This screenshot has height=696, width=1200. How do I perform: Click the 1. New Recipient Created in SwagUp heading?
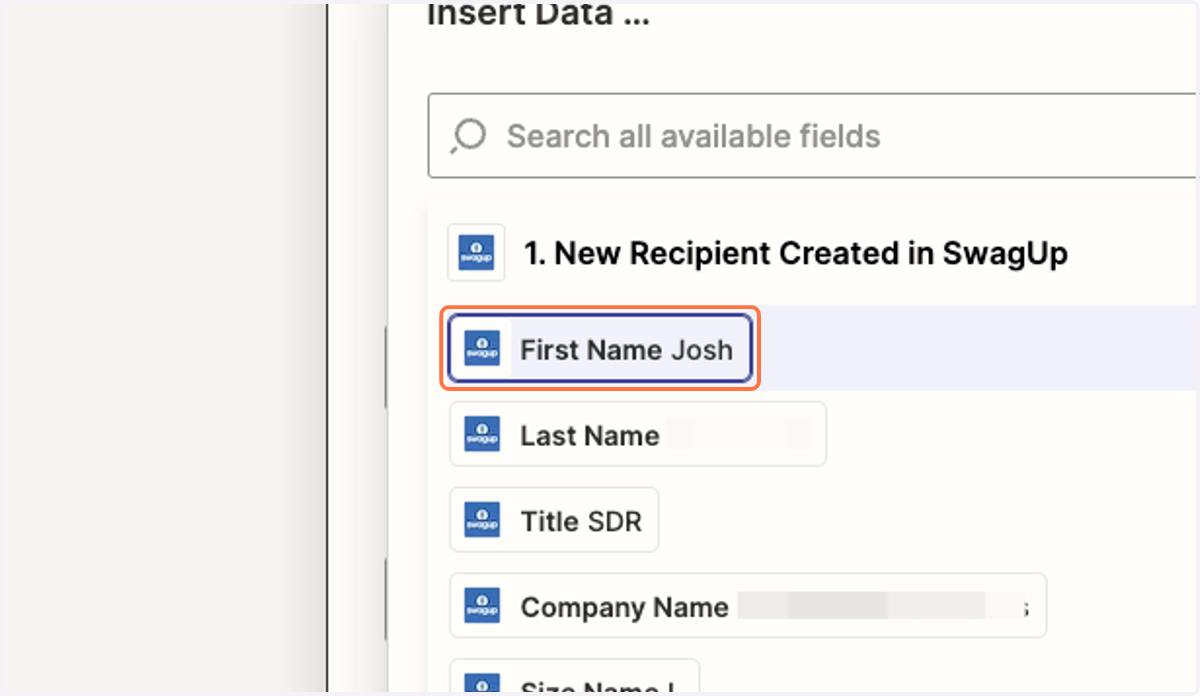click(x=796, y=254)
